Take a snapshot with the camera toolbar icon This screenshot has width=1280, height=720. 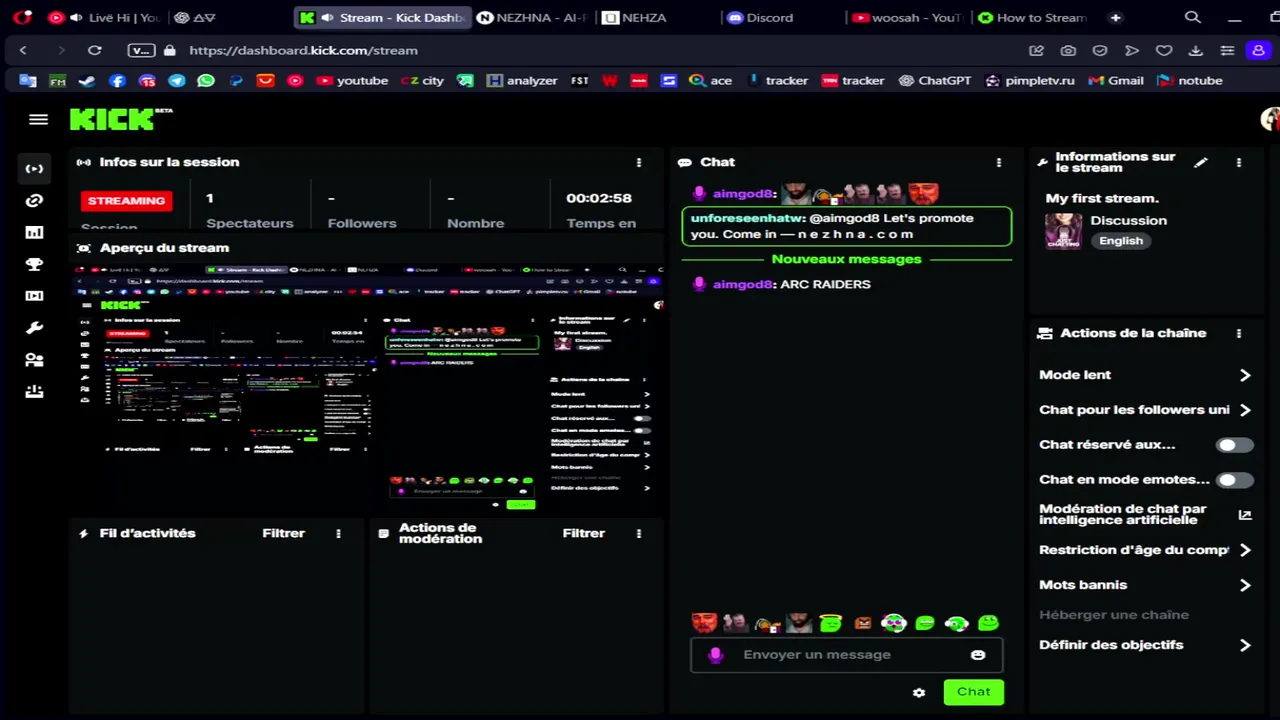pos(1068,50)
